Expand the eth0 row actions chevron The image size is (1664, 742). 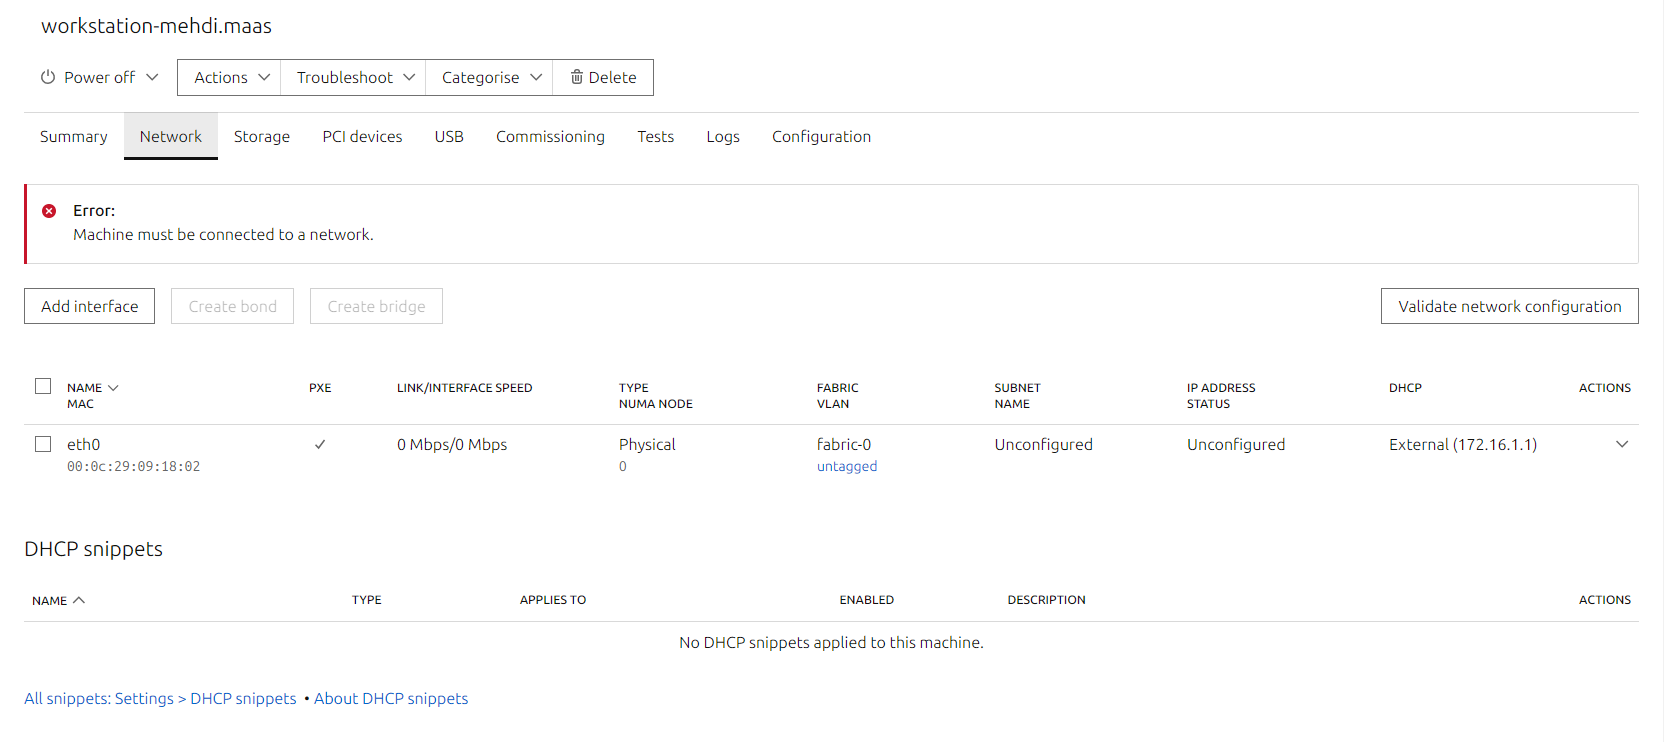click(x=1622, y=444)
